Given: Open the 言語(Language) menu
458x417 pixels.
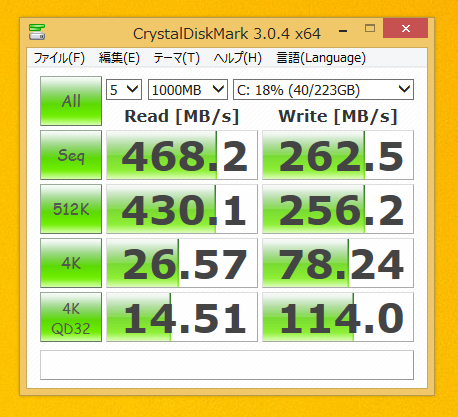Looking at the screenshot, I should click(321, 58).
